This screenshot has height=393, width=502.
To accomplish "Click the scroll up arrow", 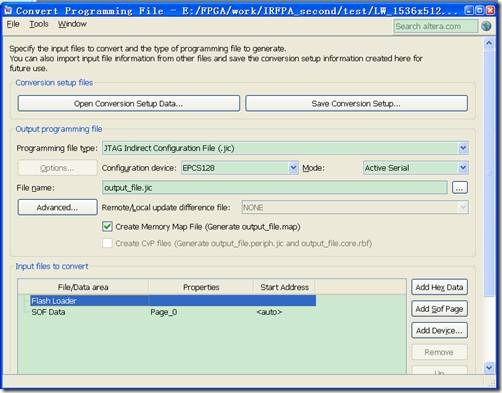I will 489,43.
